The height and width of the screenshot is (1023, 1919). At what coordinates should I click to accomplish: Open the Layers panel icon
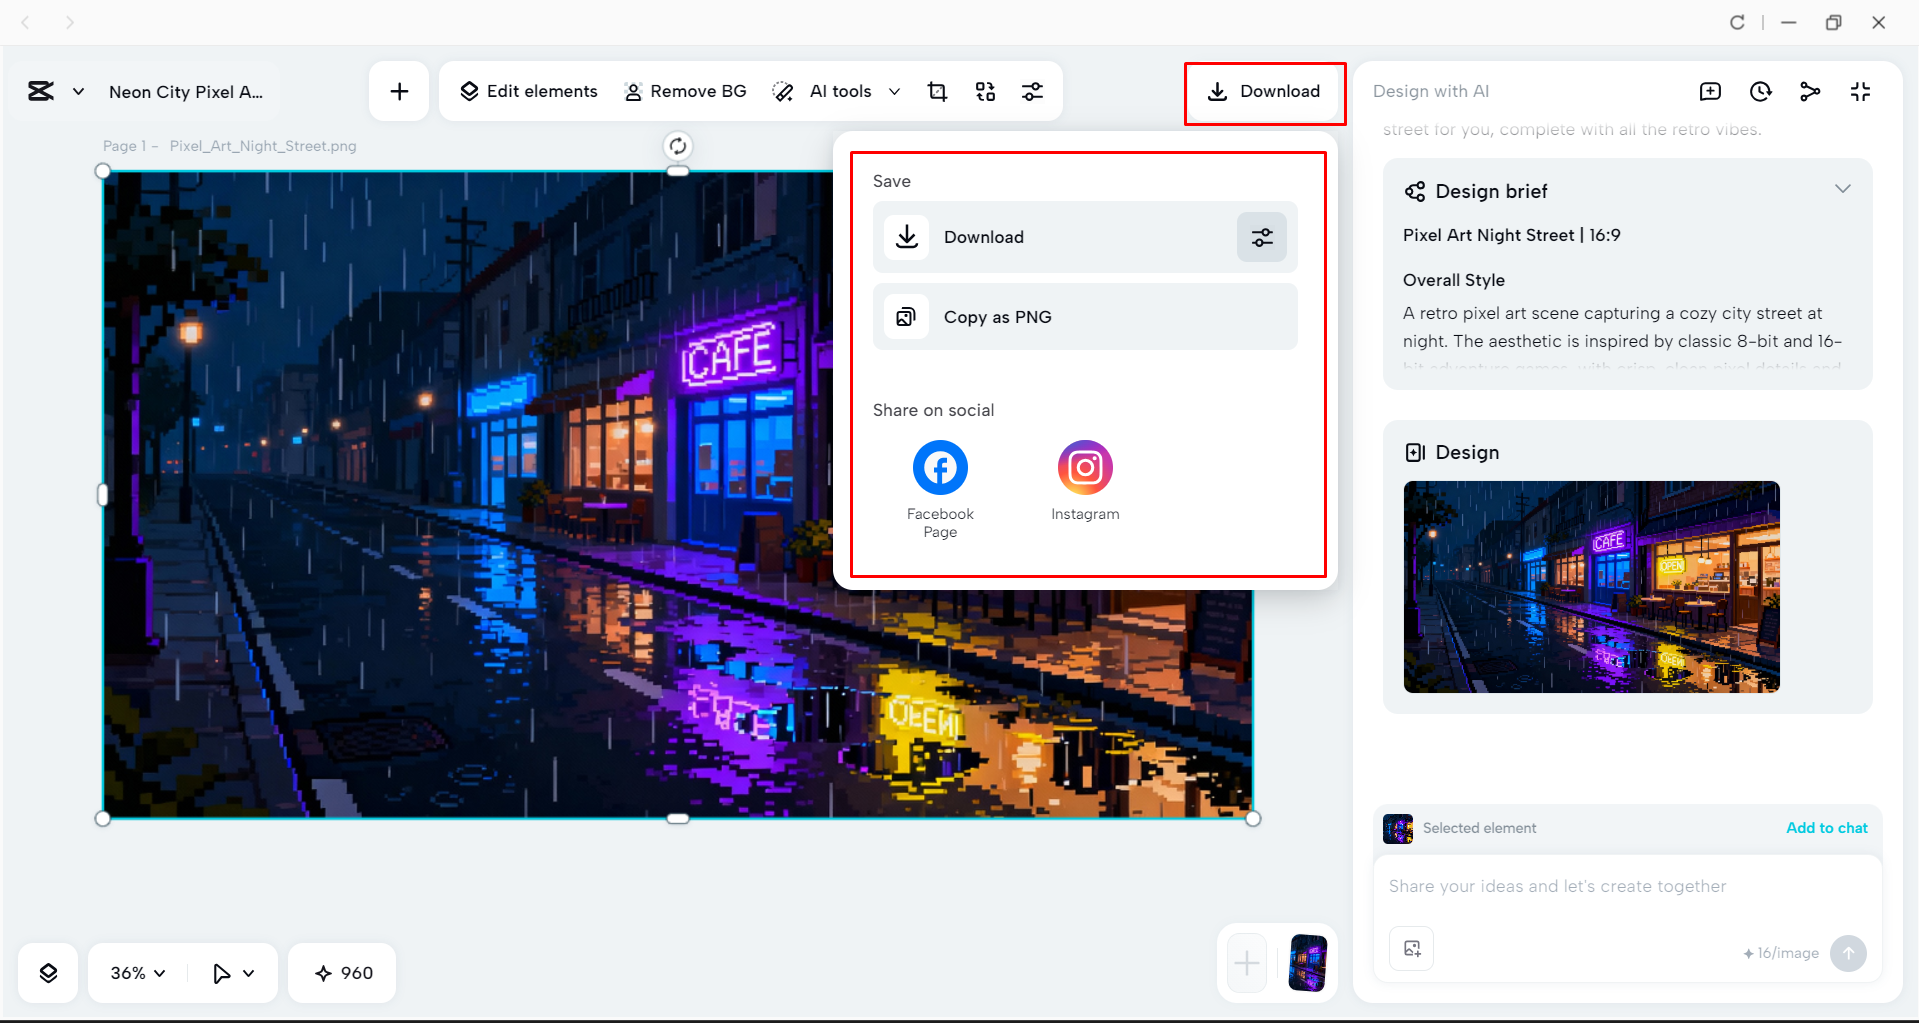48,973
